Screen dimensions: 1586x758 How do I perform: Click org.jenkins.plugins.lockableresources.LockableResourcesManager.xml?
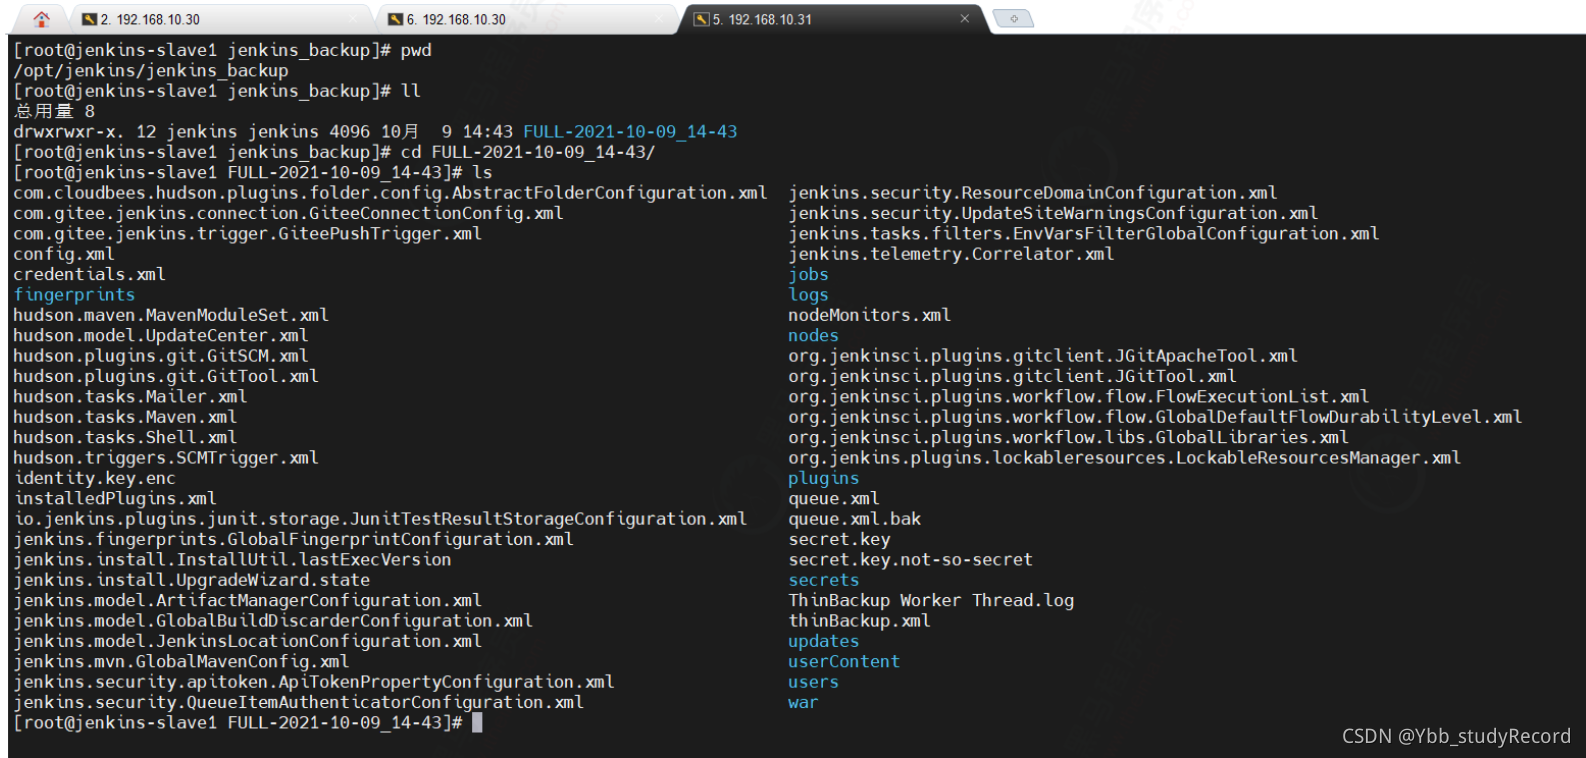(x=1125, y=457)
